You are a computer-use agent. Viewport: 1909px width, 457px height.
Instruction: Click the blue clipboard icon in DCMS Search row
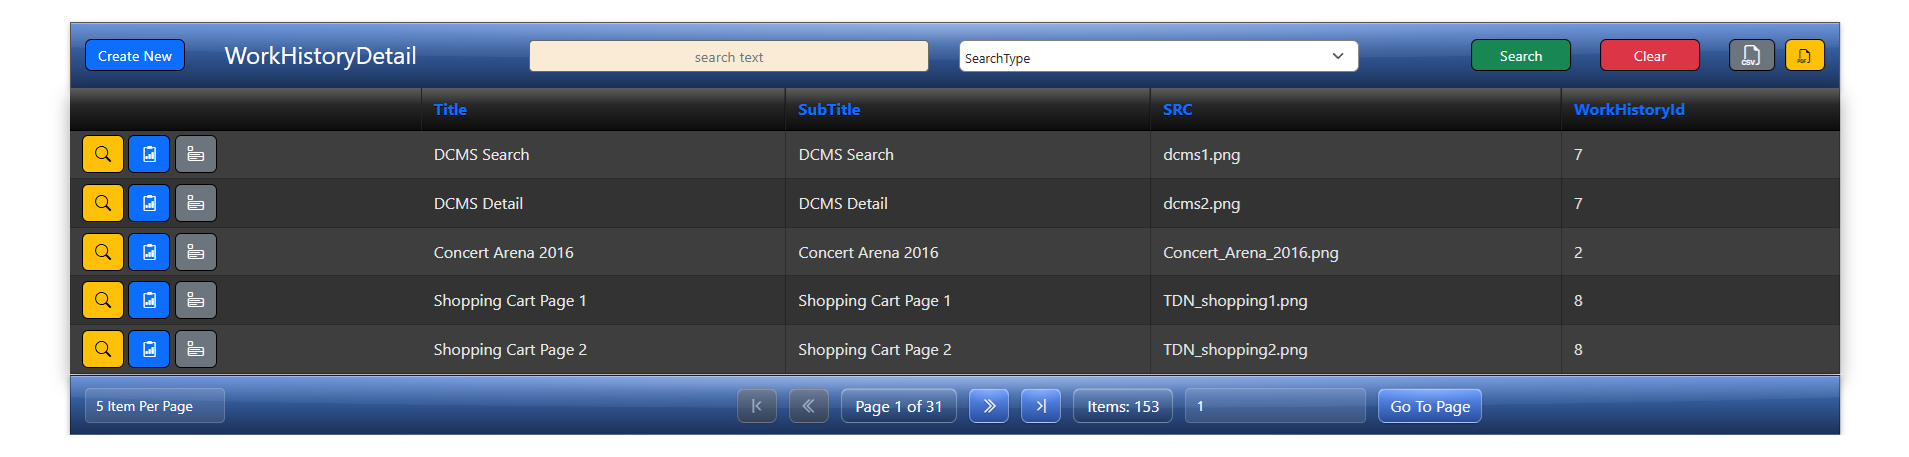click(x=149, y=154)
